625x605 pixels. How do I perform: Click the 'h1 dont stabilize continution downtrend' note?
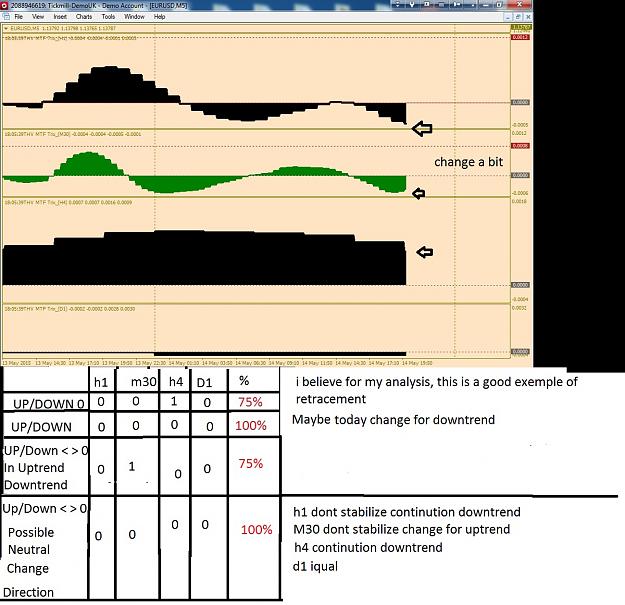point(407,512)
